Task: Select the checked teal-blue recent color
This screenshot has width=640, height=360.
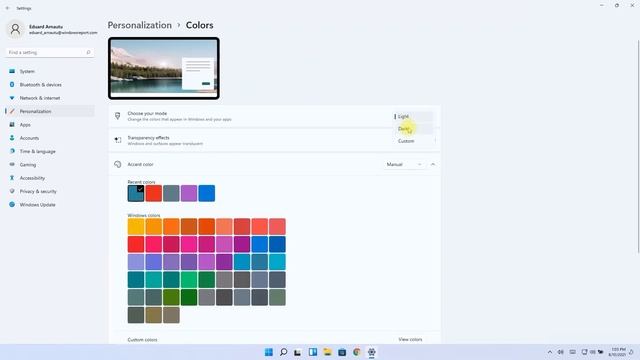Action: click(x=136, y=193)
